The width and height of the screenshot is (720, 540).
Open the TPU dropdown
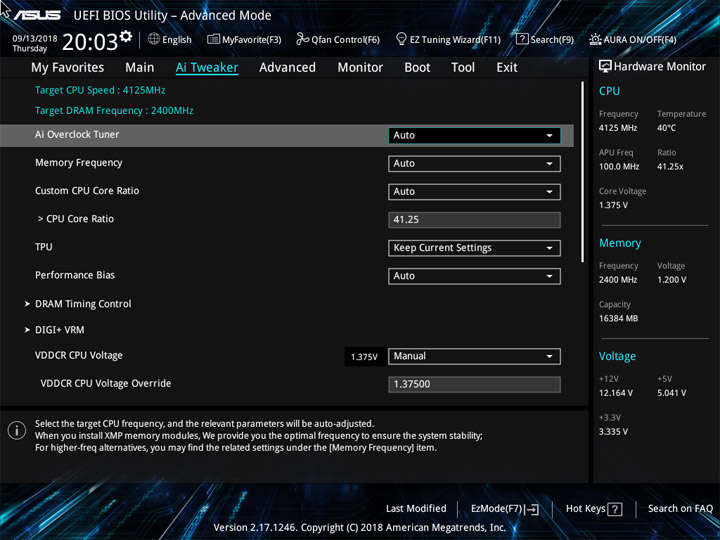474,248
